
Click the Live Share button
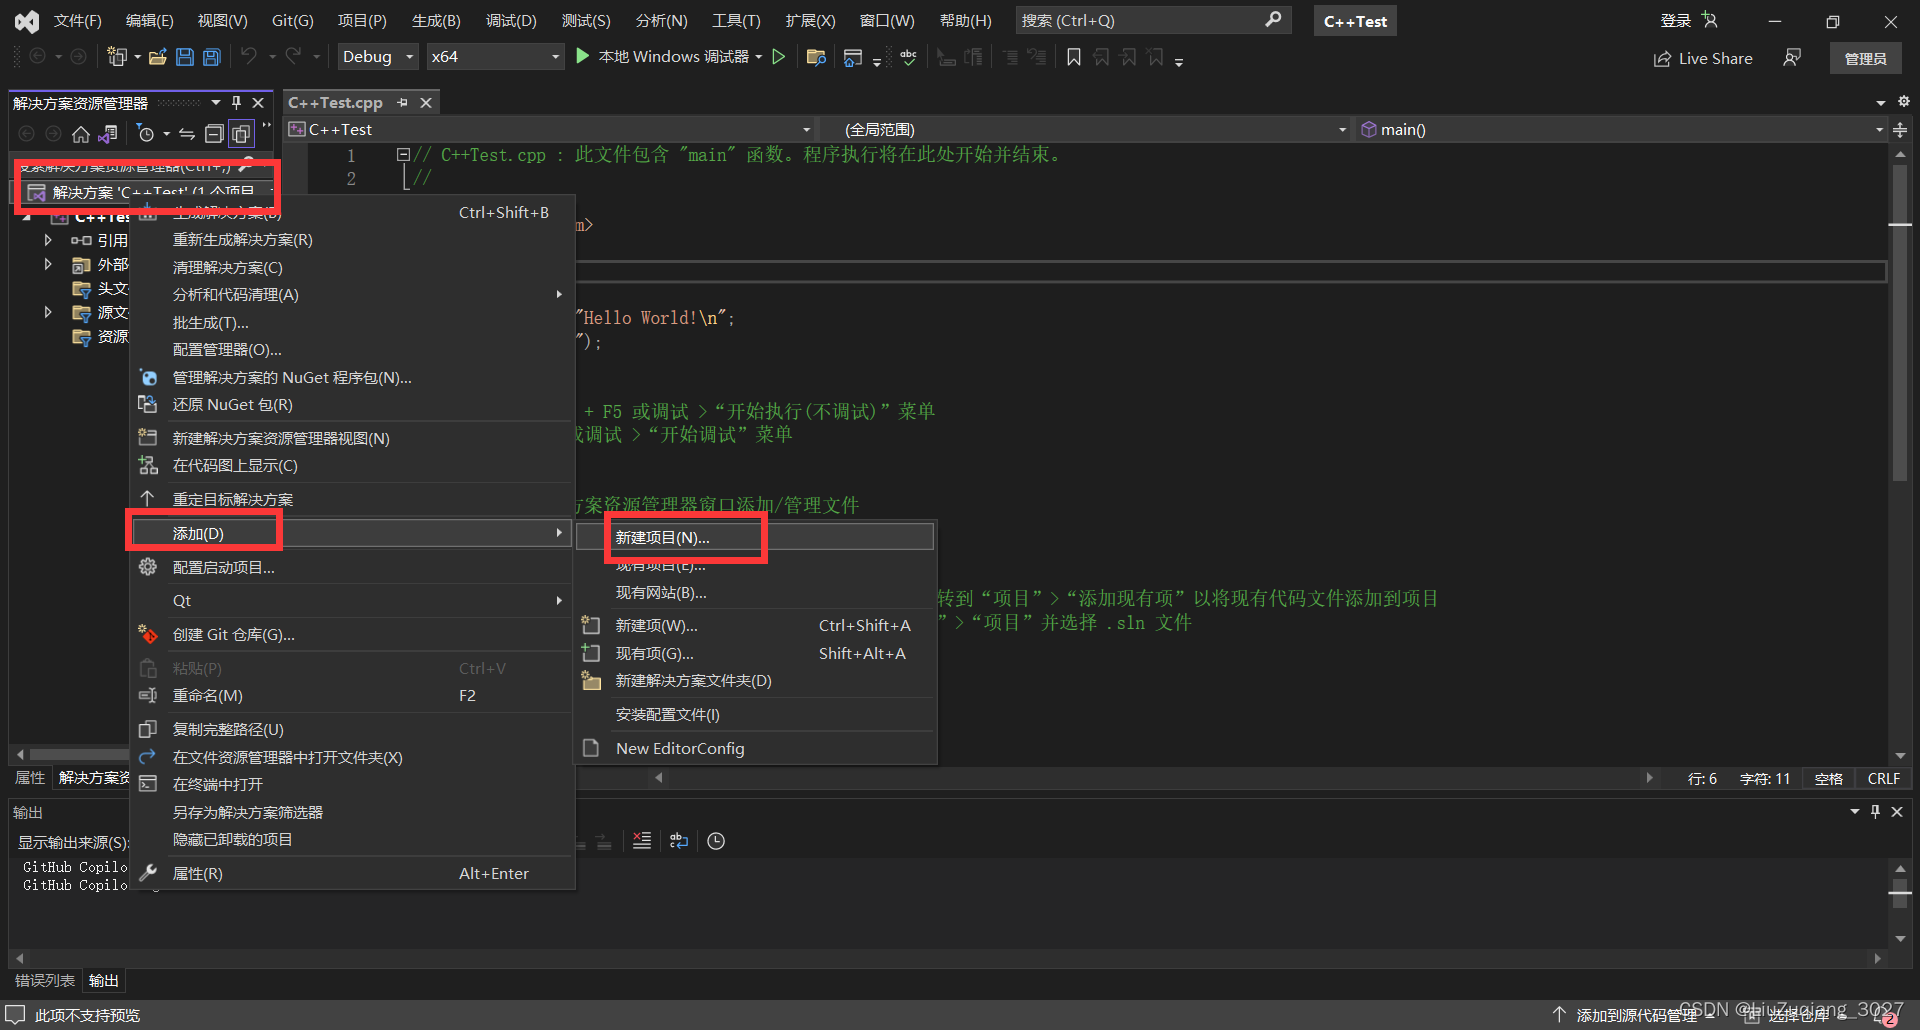tap(1702, 59)
